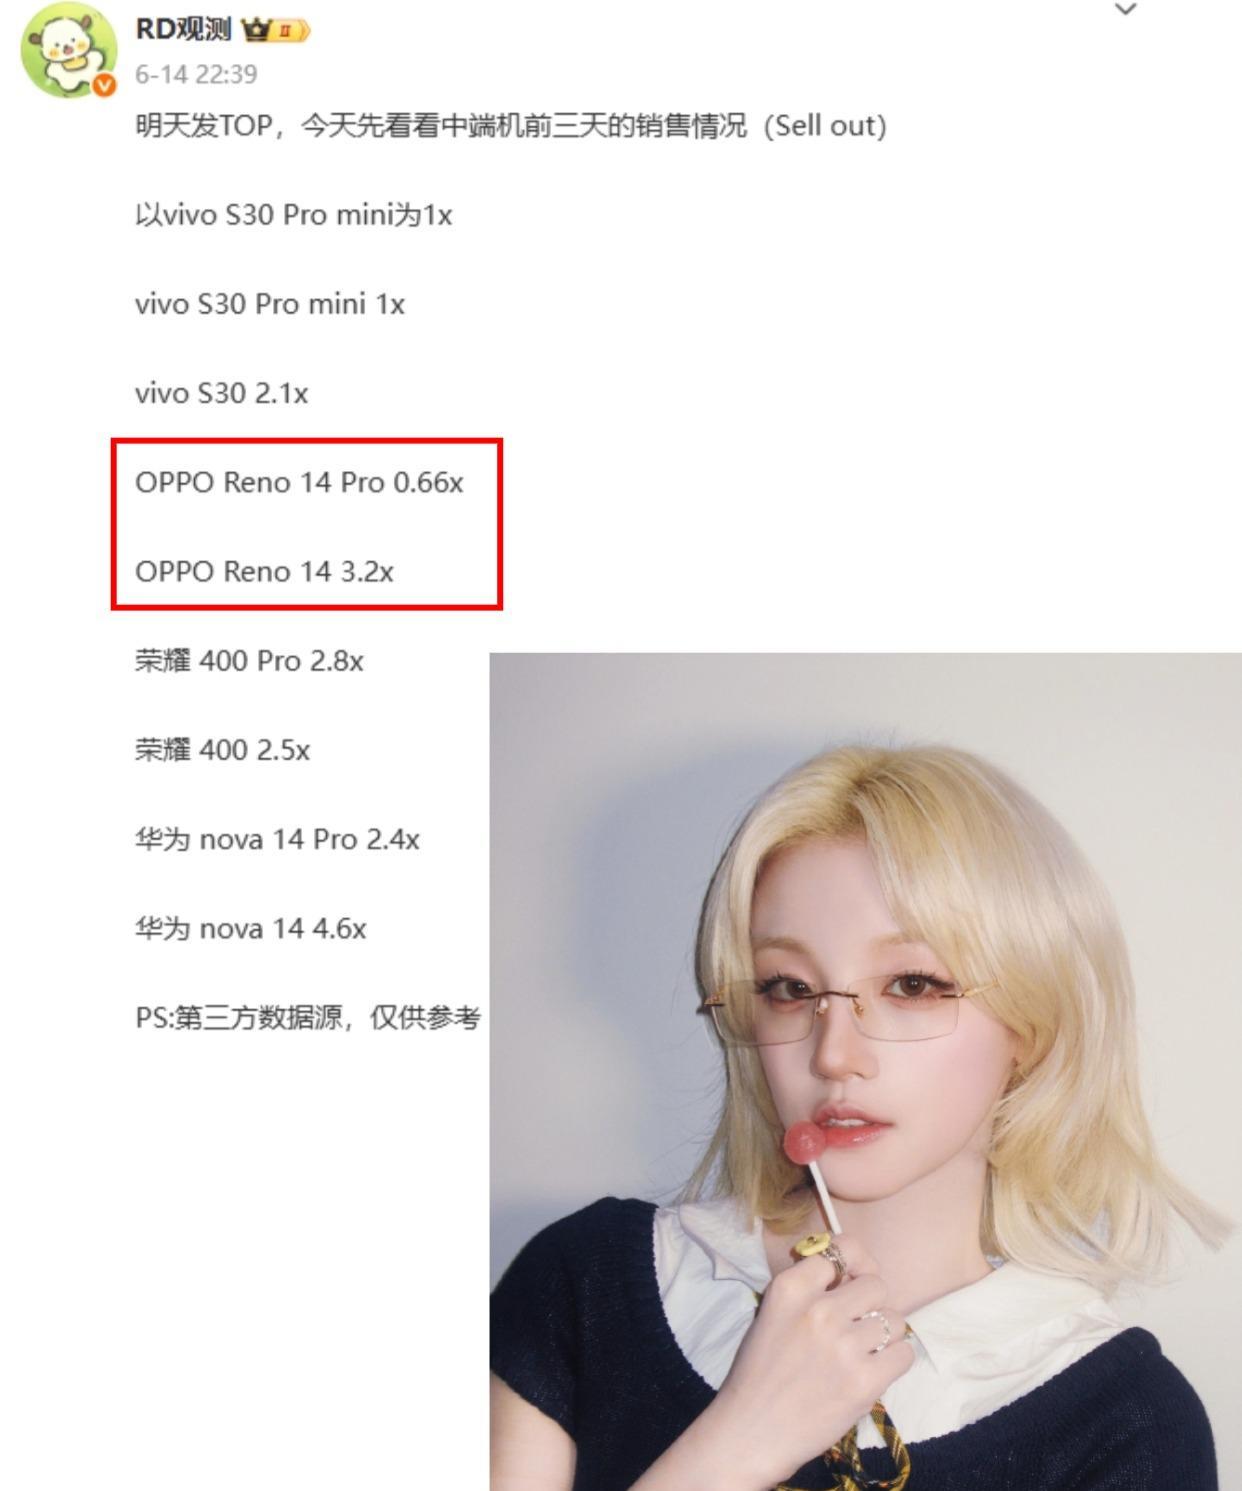
Task: Click the 荣耀 400 2.5x line
Action: (222, 750)
